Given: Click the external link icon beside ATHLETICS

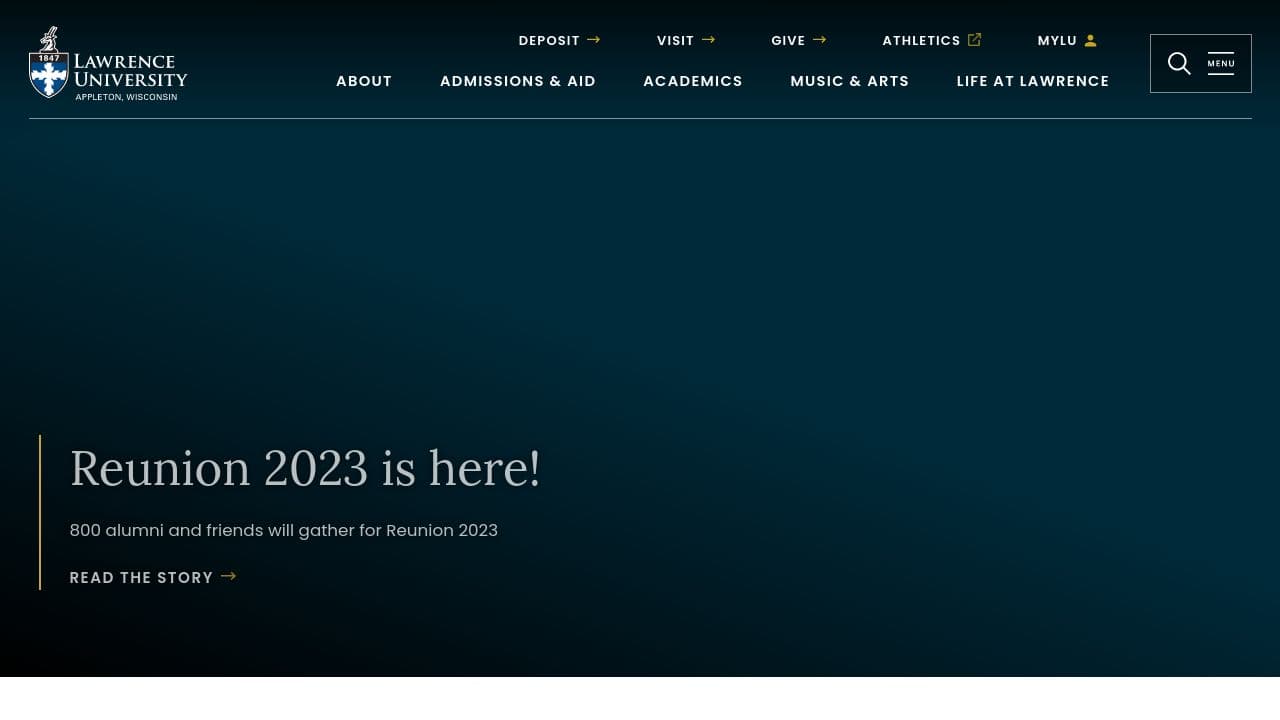Looking at the screenshot, I should [x=974, y=40].
